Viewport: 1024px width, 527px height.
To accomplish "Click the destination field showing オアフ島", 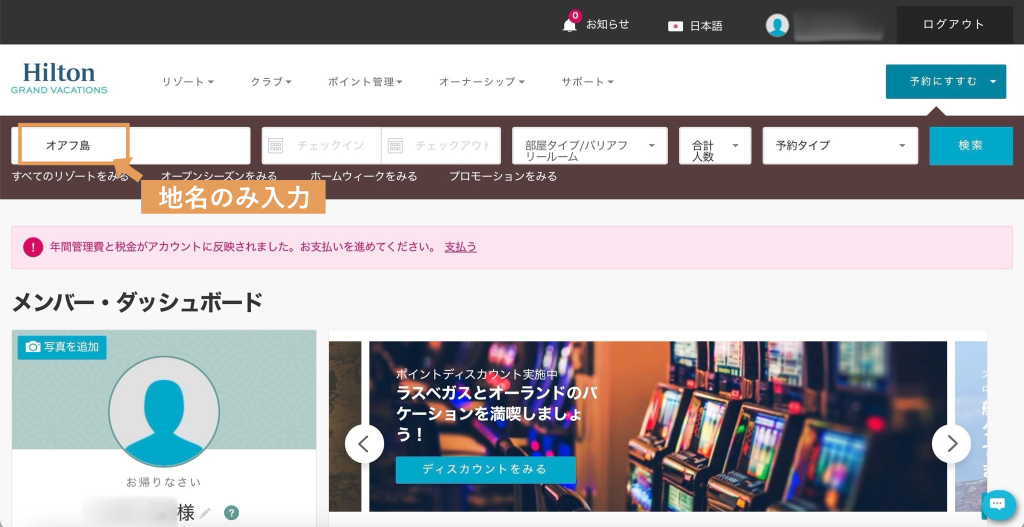I will click(x=130, y=146).
